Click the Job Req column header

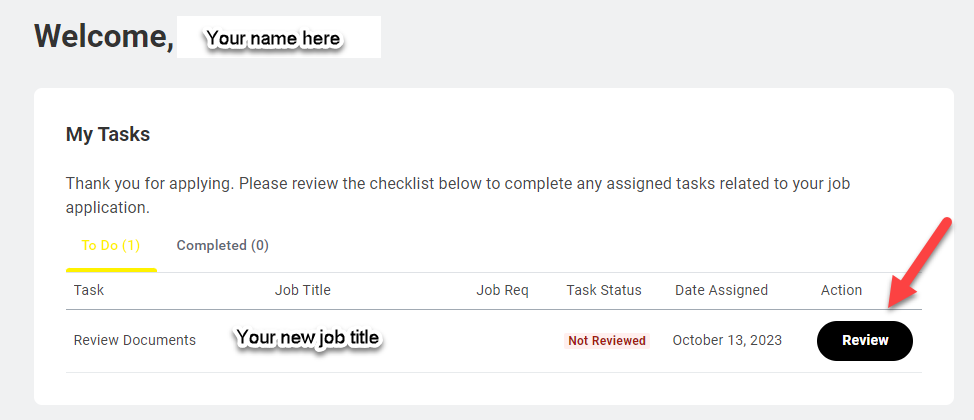pos(502,290)
